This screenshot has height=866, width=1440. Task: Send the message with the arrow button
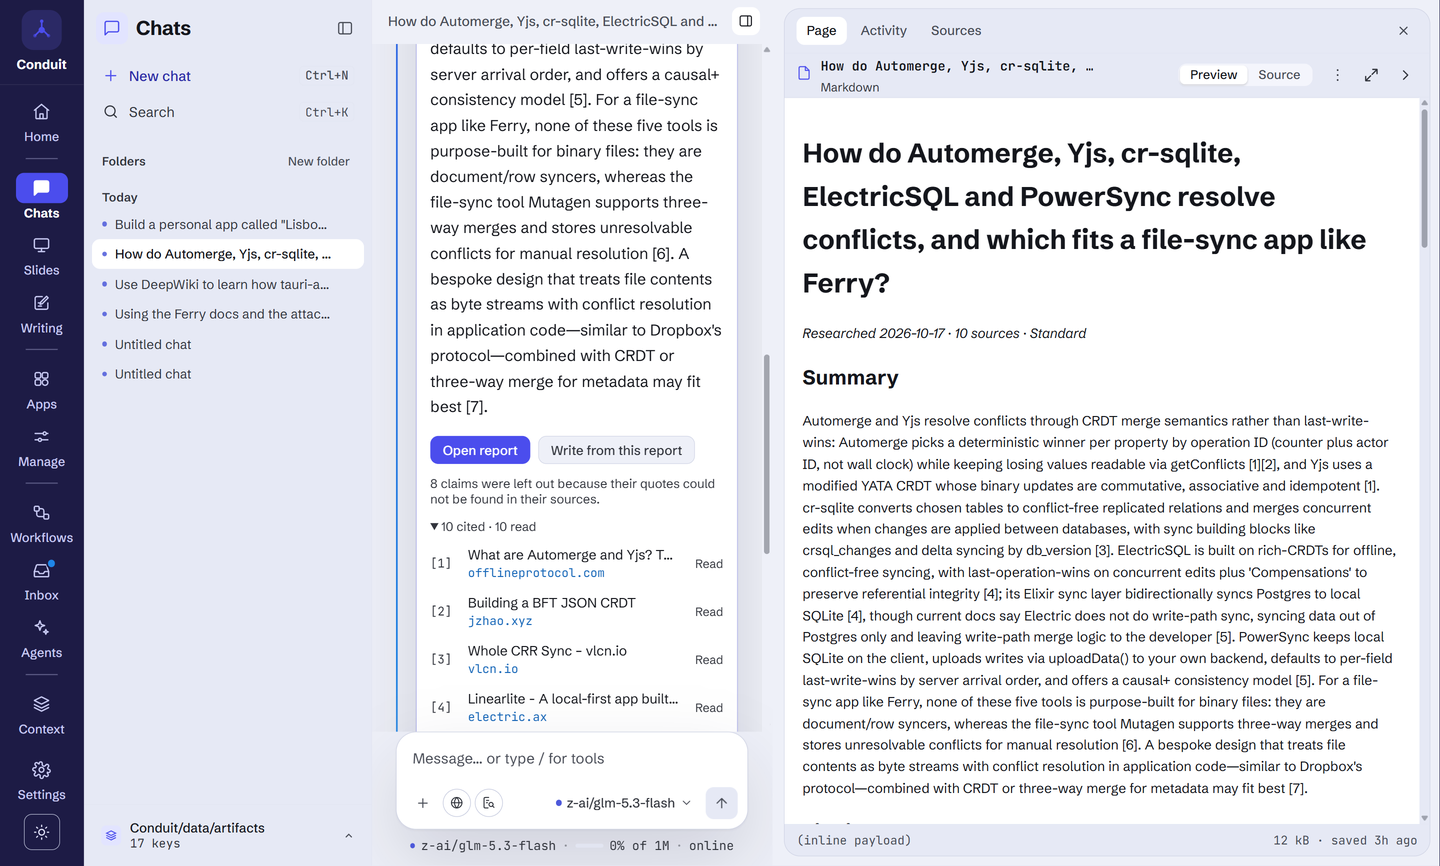[x=721, y=803]
